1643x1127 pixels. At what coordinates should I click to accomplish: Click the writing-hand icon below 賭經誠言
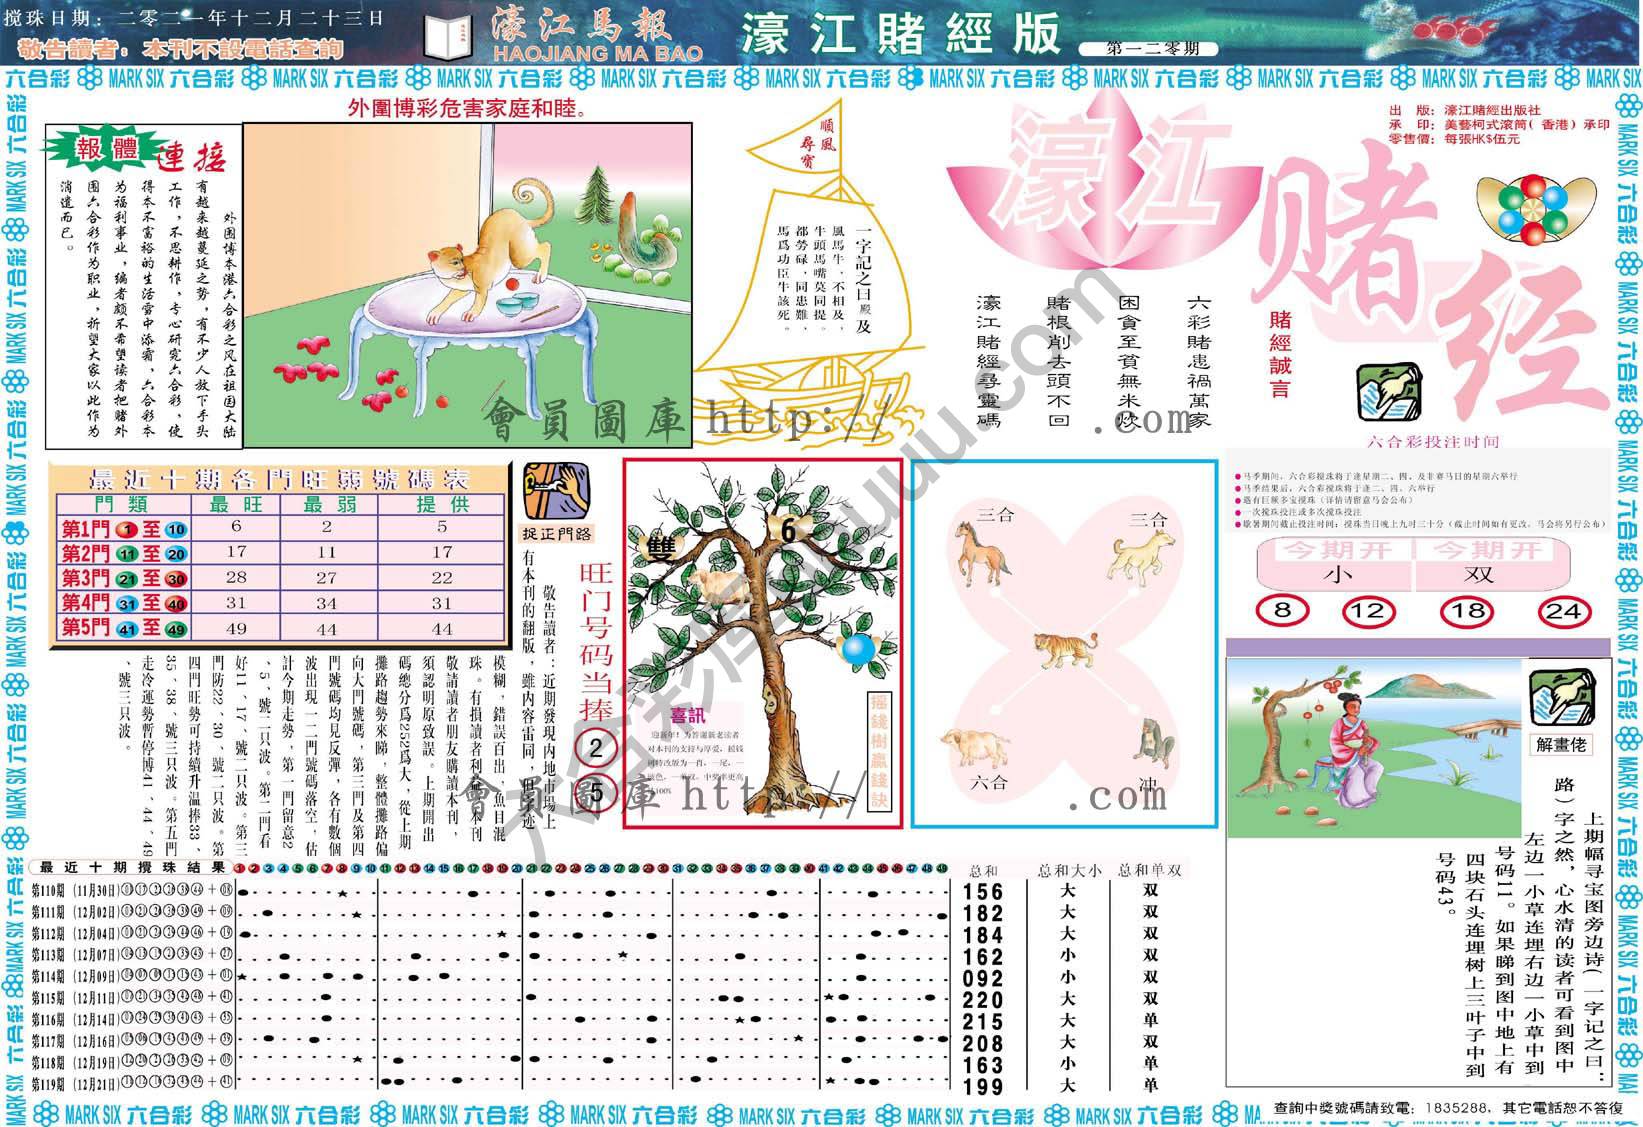pyautogui.click(x=1389, y=393)
